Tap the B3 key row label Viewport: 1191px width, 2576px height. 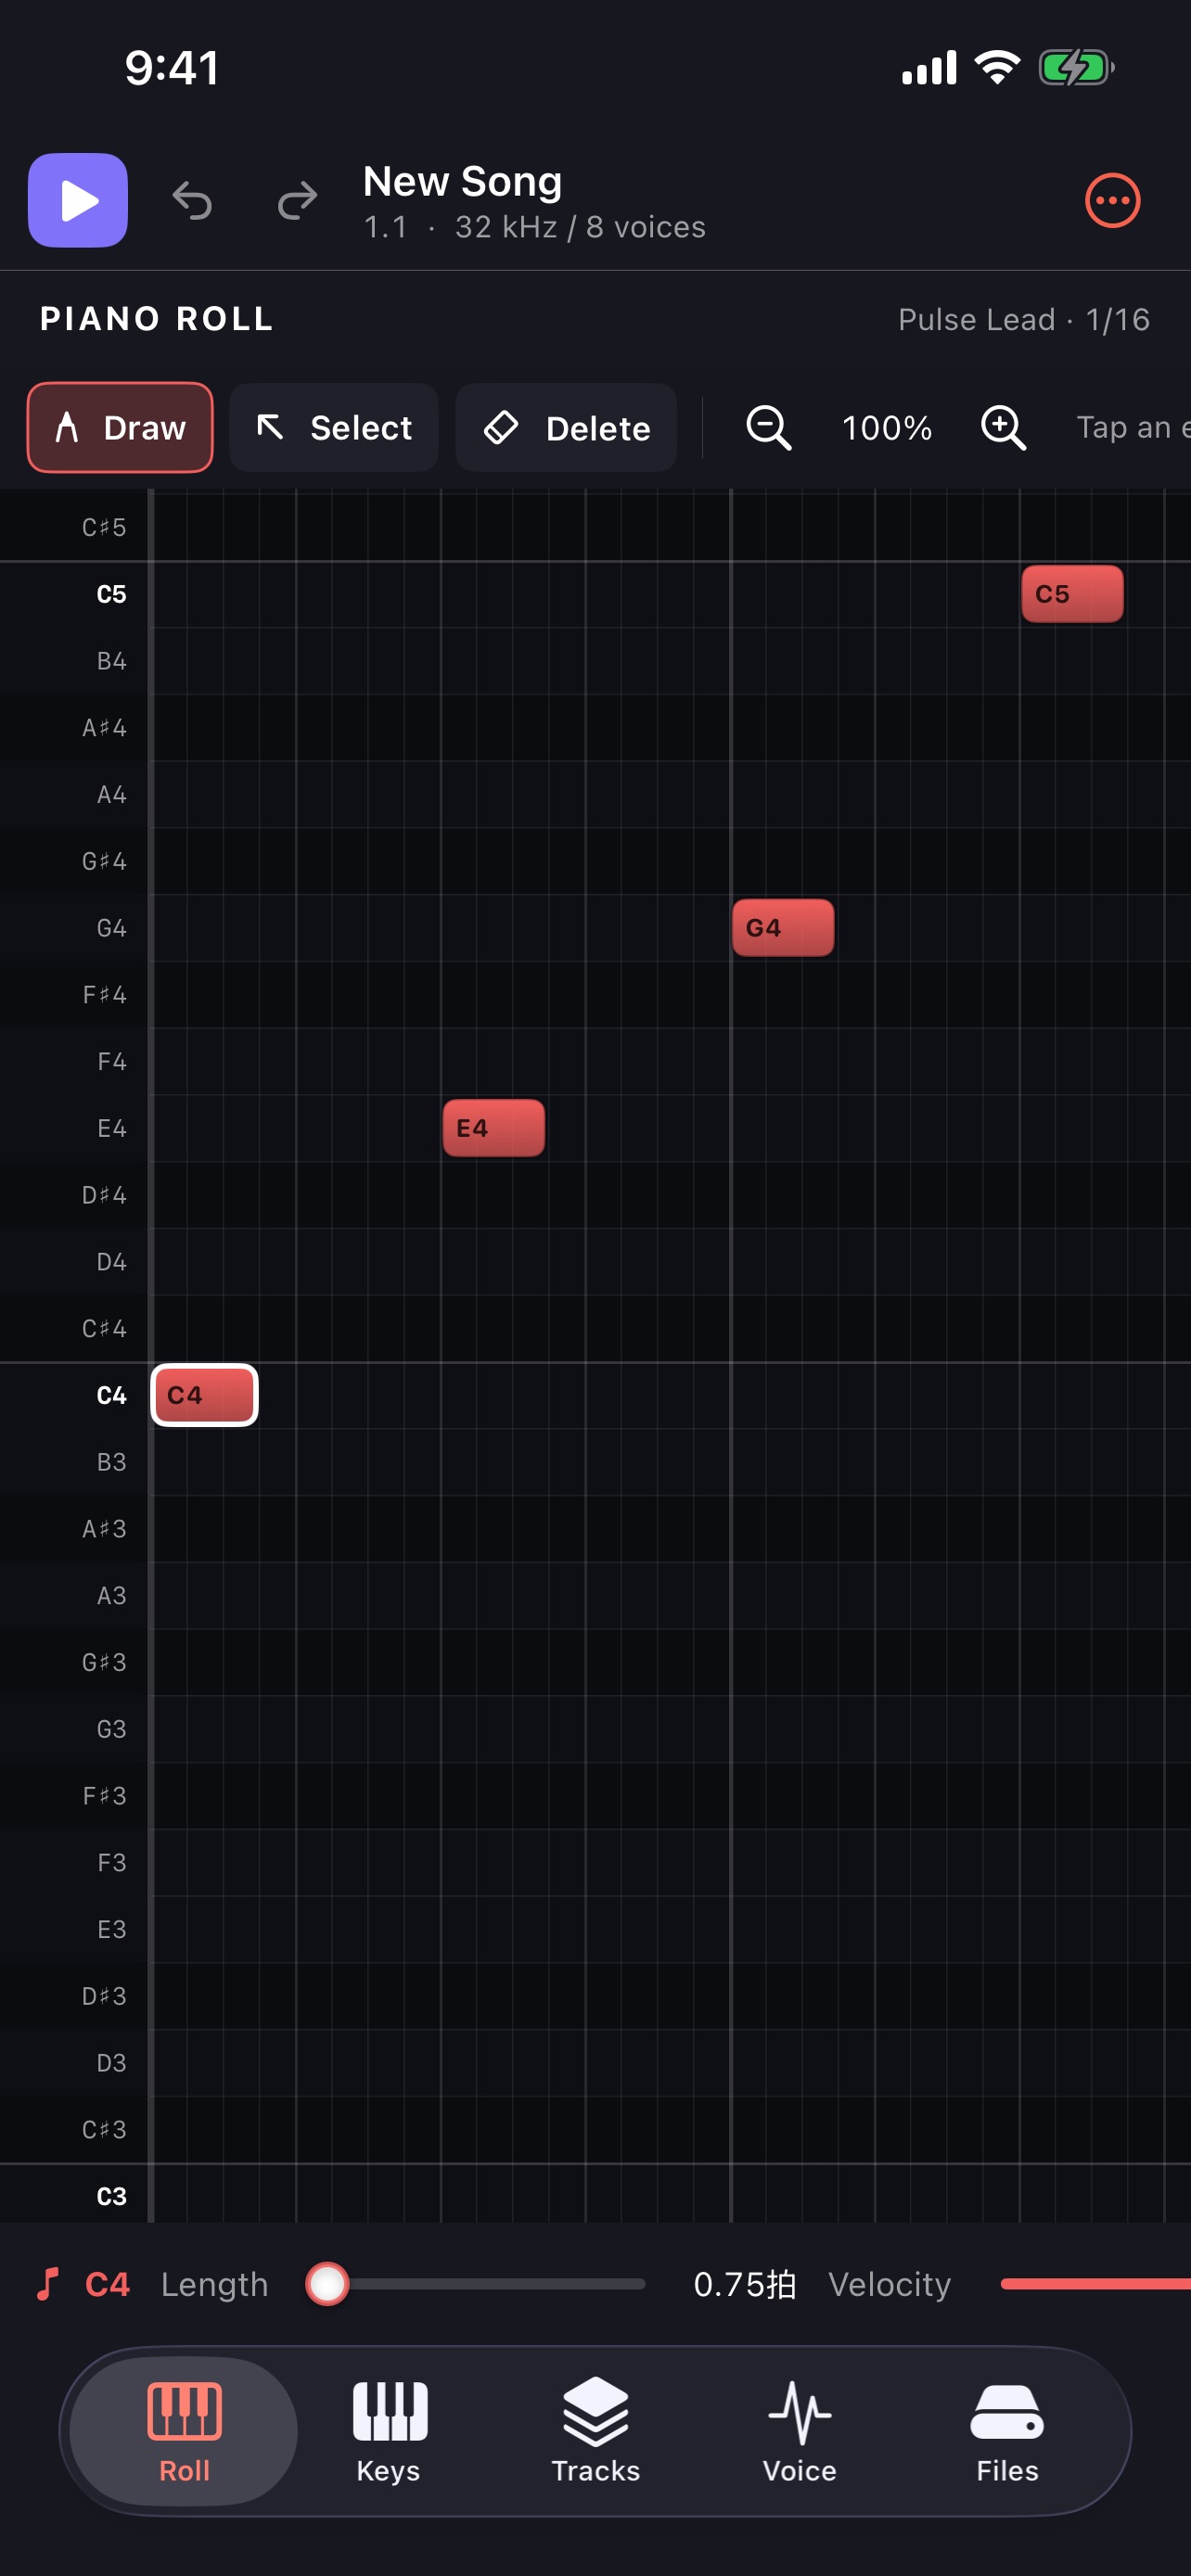click(x=111, y=1462)
